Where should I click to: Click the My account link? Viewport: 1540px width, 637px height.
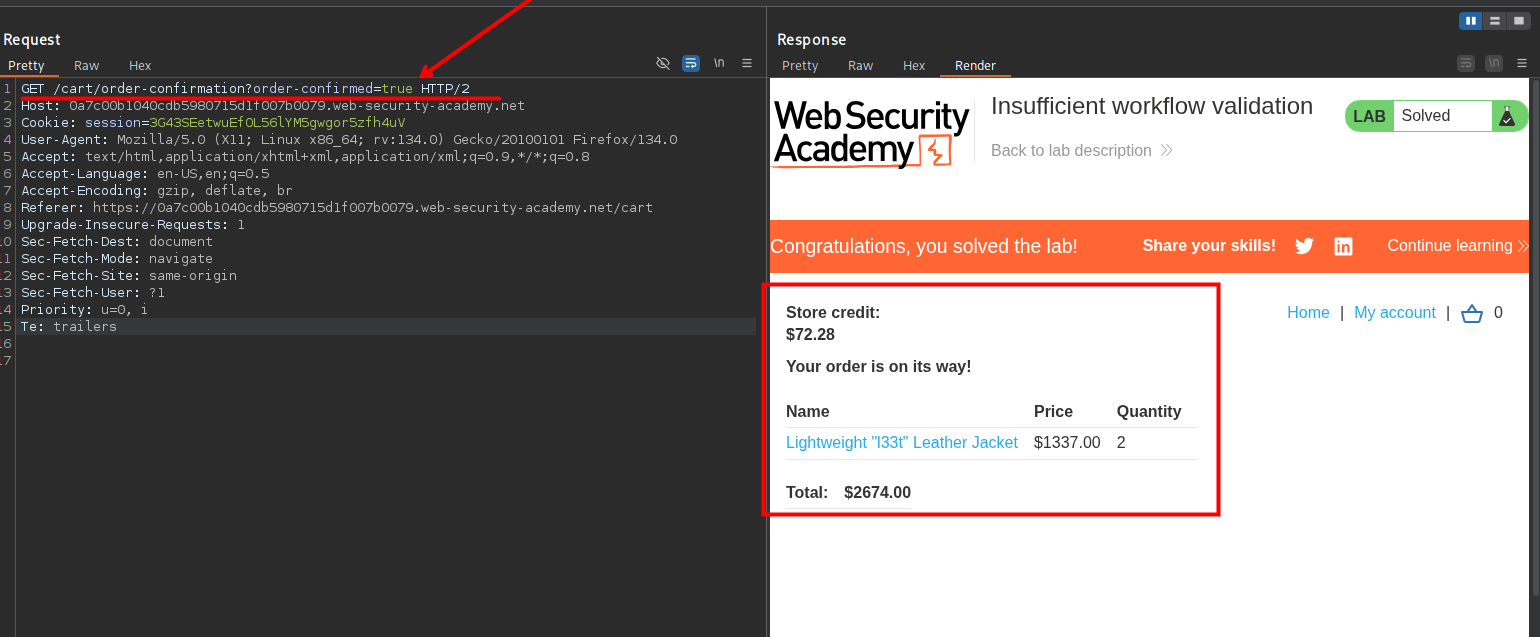(1394, 313)
